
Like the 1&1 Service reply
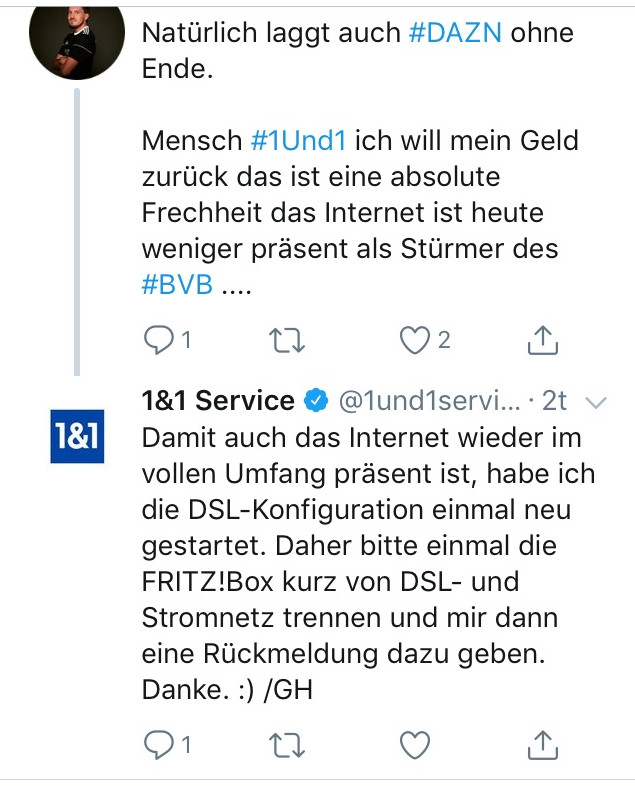pos(414,743)
